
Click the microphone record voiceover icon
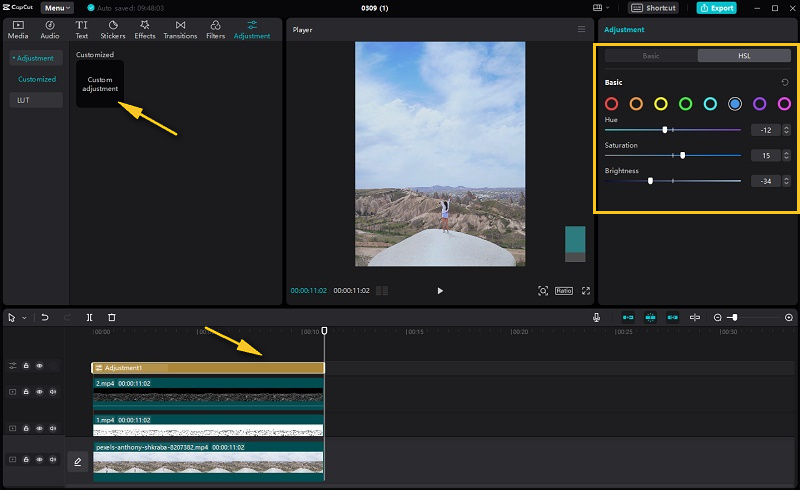[x=596, y=317]
